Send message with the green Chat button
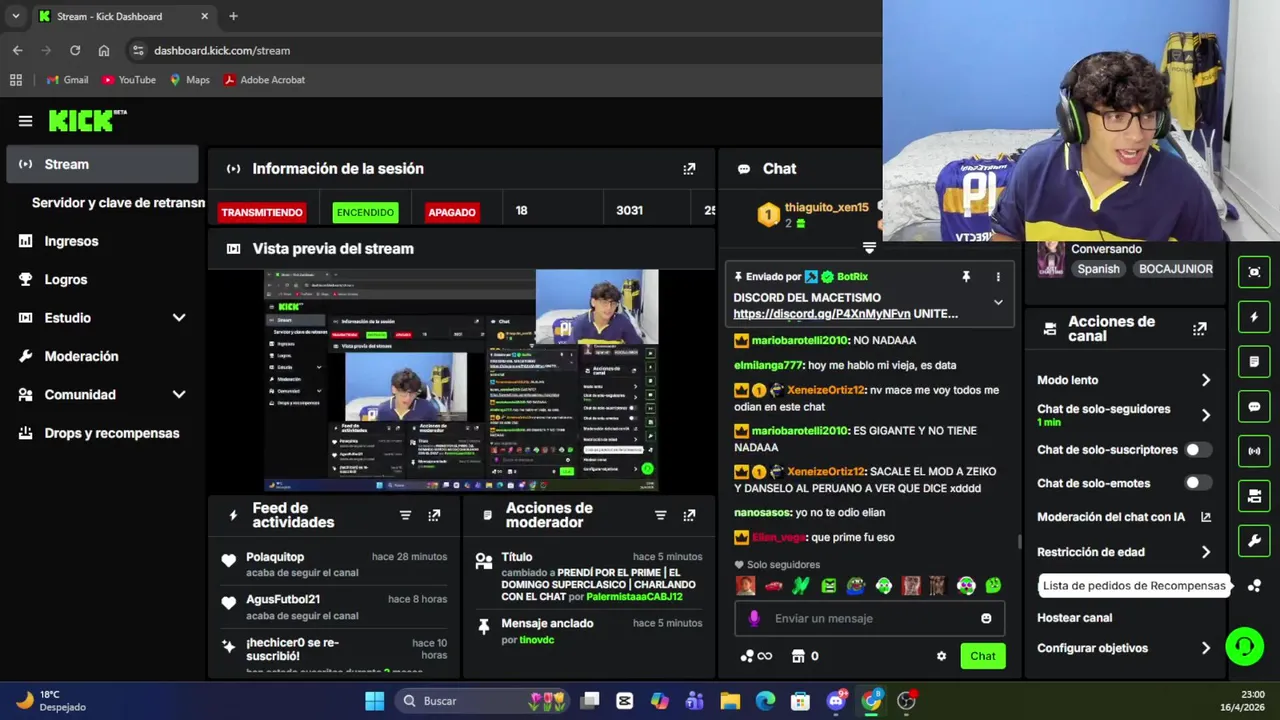Screen dimensions: 1280x720 click(x=982, y=656)
